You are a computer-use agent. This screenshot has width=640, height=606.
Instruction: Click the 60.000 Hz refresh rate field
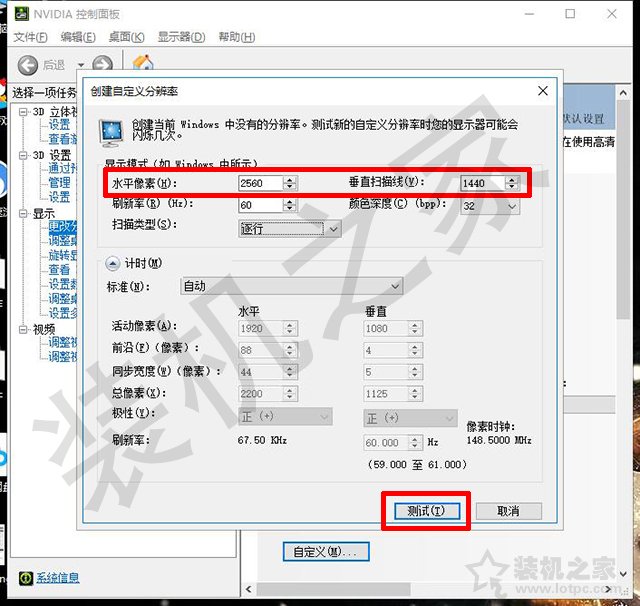[x=385, y=443]
